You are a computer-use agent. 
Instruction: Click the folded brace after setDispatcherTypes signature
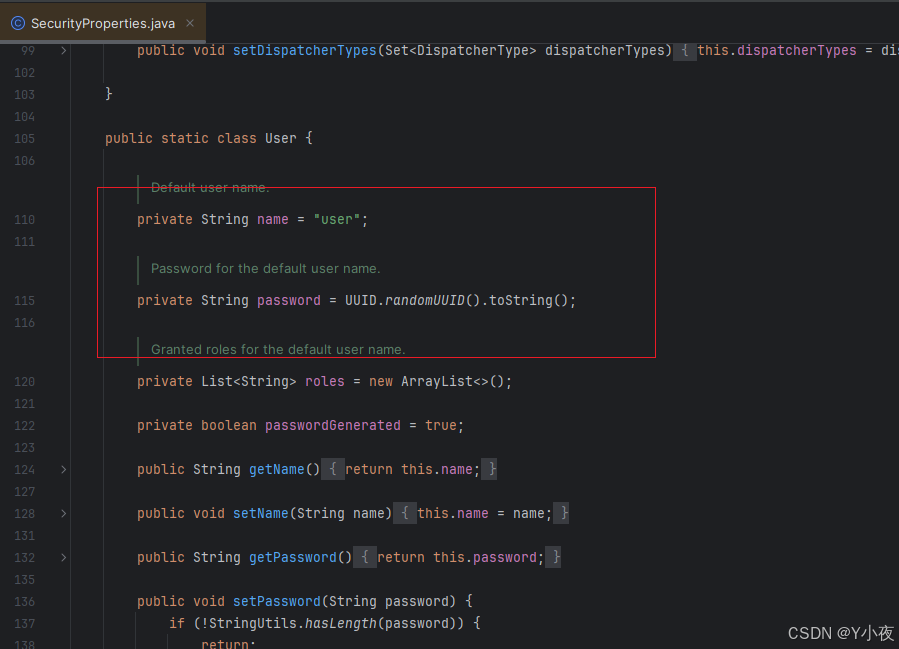pyautogui.click(x=685, y=50)
